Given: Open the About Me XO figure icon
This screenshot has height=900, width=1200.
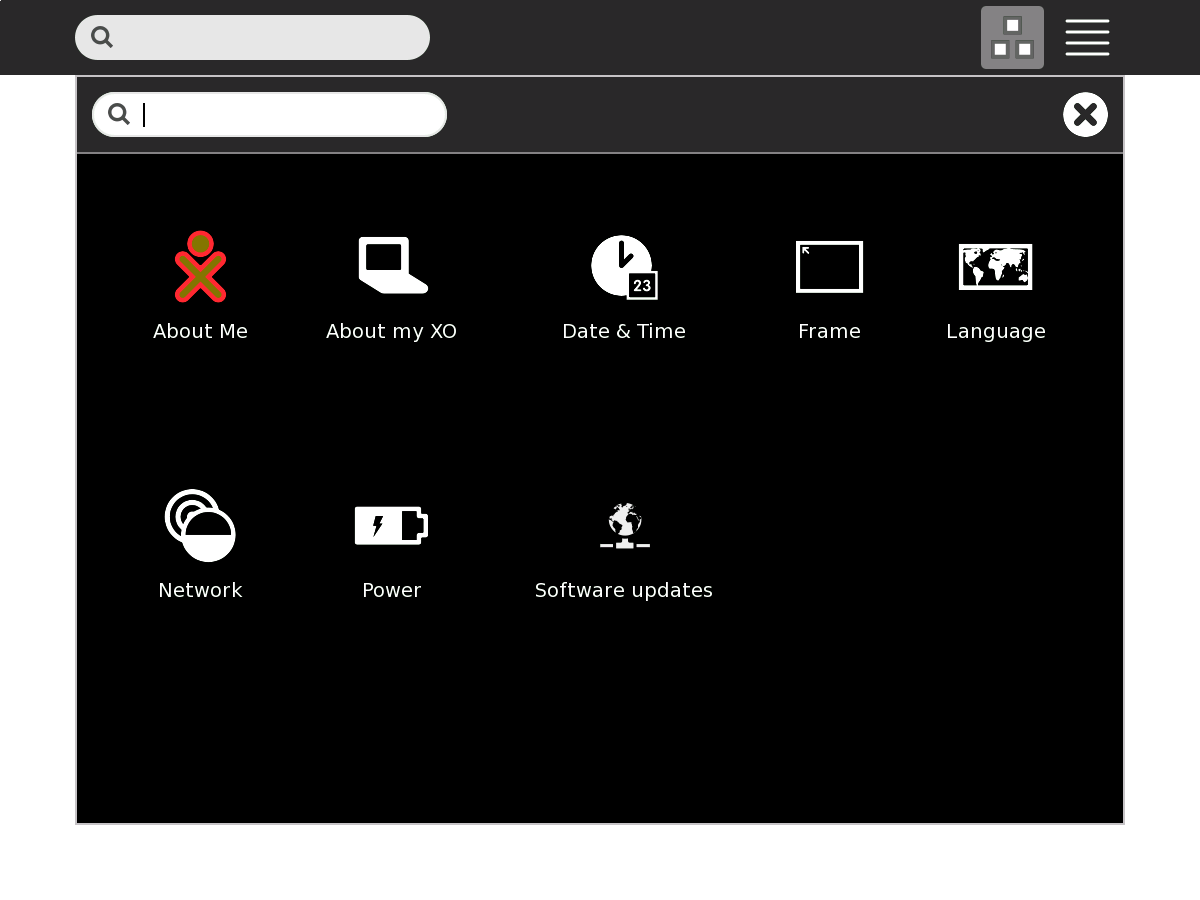Looking at the screenshot, I should (200, 267).
